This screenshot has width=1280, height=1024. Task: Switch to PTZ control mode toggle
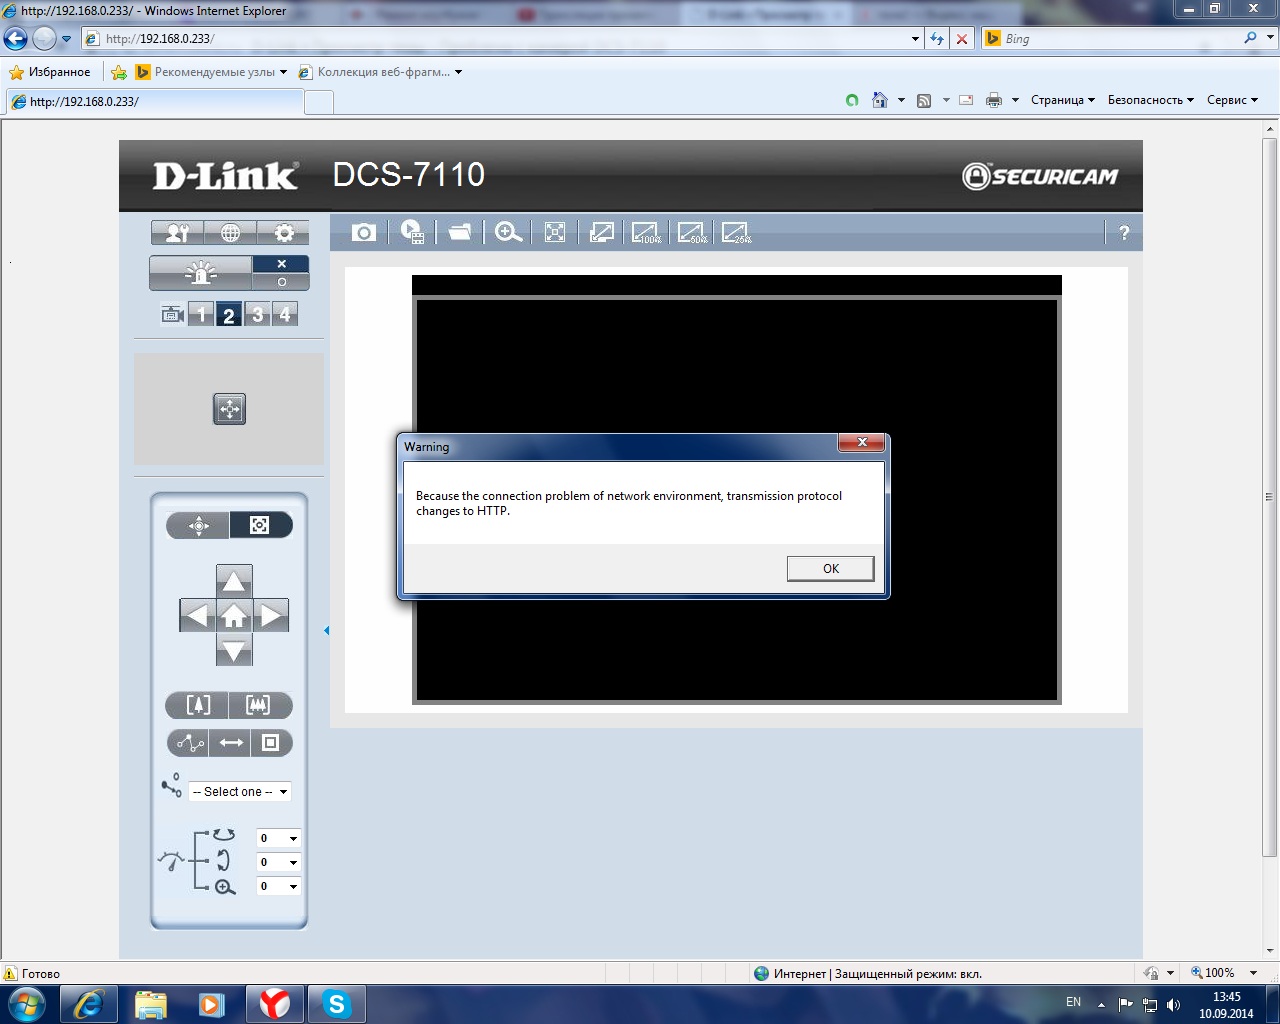[198, 525]
